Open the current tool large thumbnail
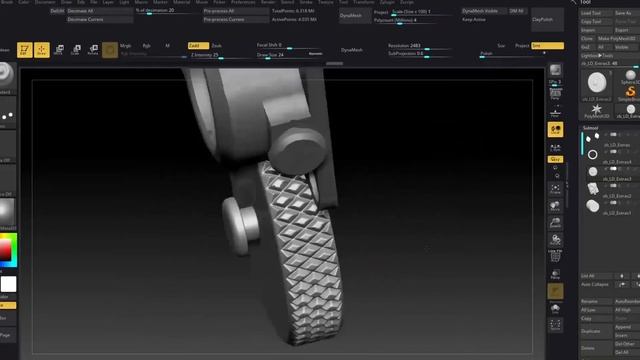 click(x=596, y=84)
